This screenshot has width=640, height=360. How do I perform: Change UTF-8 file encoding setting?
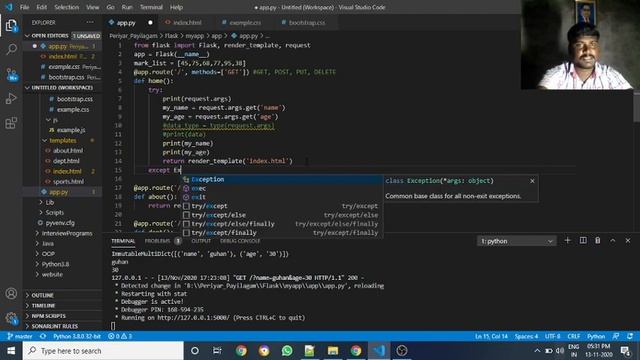553,336
